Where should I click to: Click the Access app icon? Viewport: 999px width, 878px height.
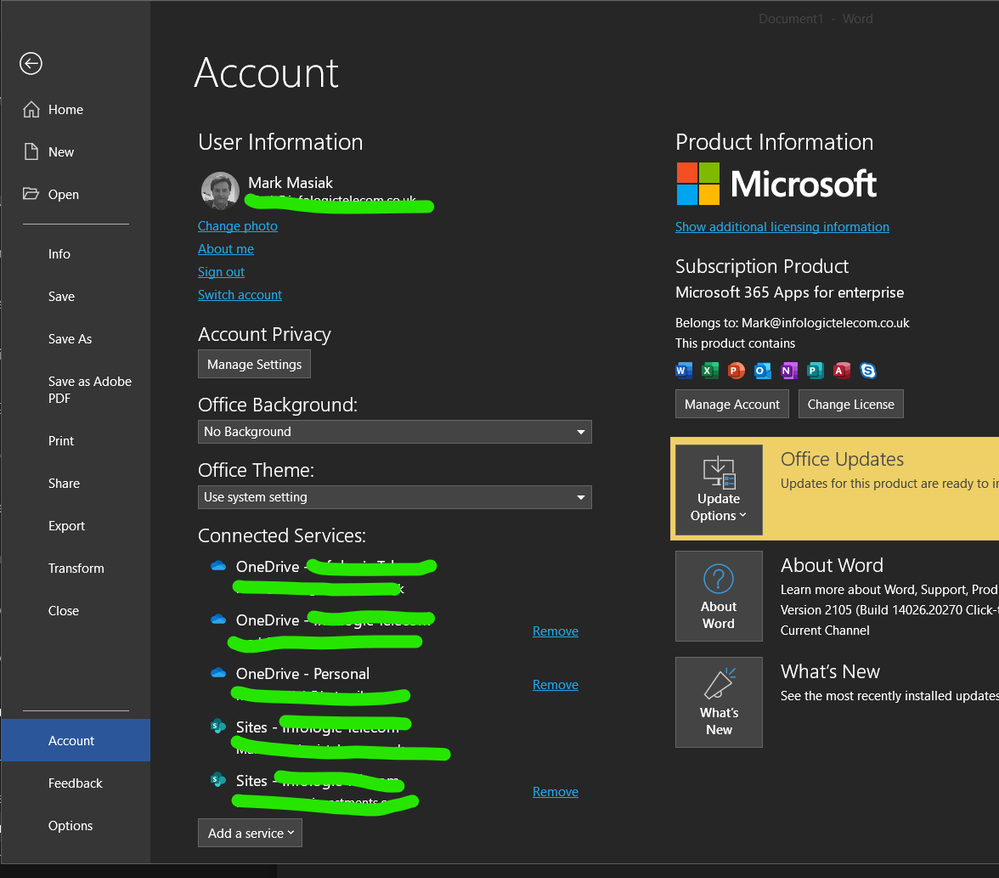(x=842, y=370)
